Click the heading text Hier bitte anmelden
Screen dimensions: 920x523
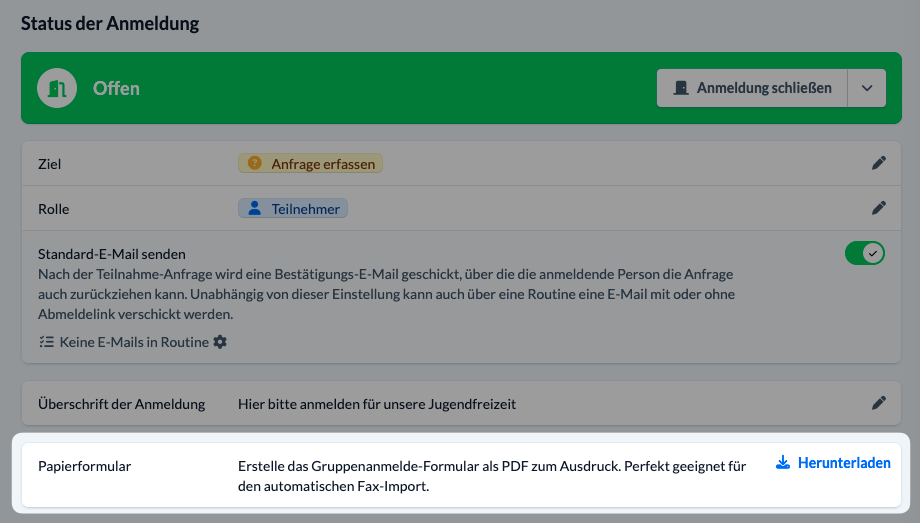click(x=376, y=404)
